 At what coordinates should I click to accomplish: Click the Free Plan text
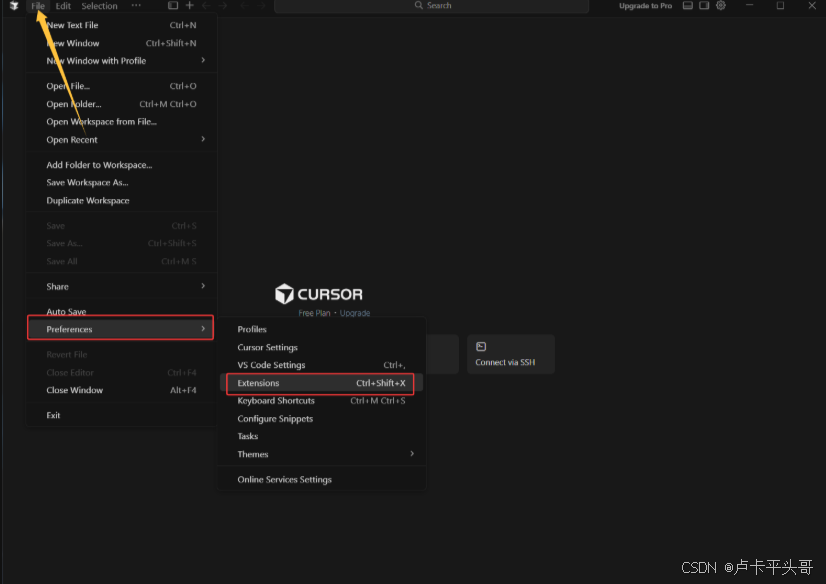click(314, 313)
